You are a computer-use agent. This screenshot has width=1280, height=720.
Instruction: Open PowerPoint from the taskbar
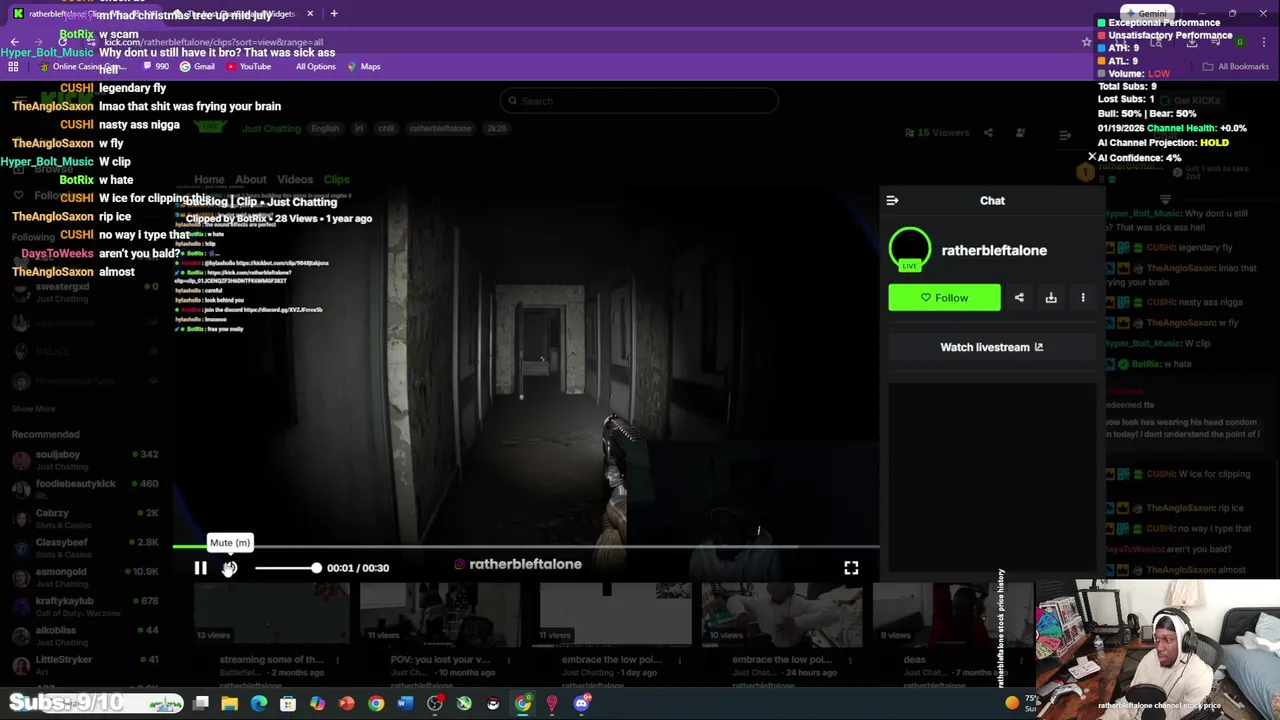pos(346,704)
